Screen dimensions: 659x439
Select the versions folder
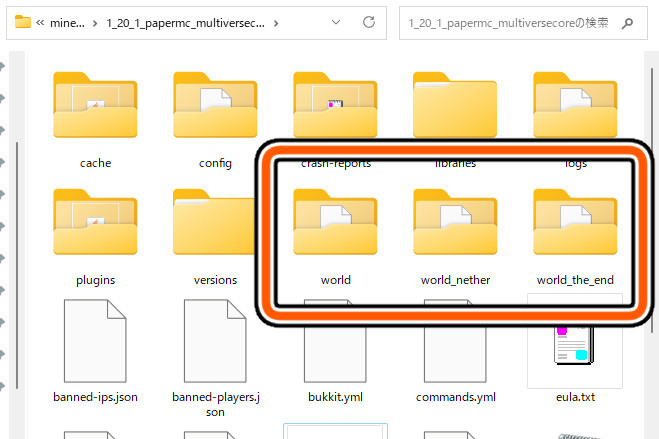tap(215, 223)
